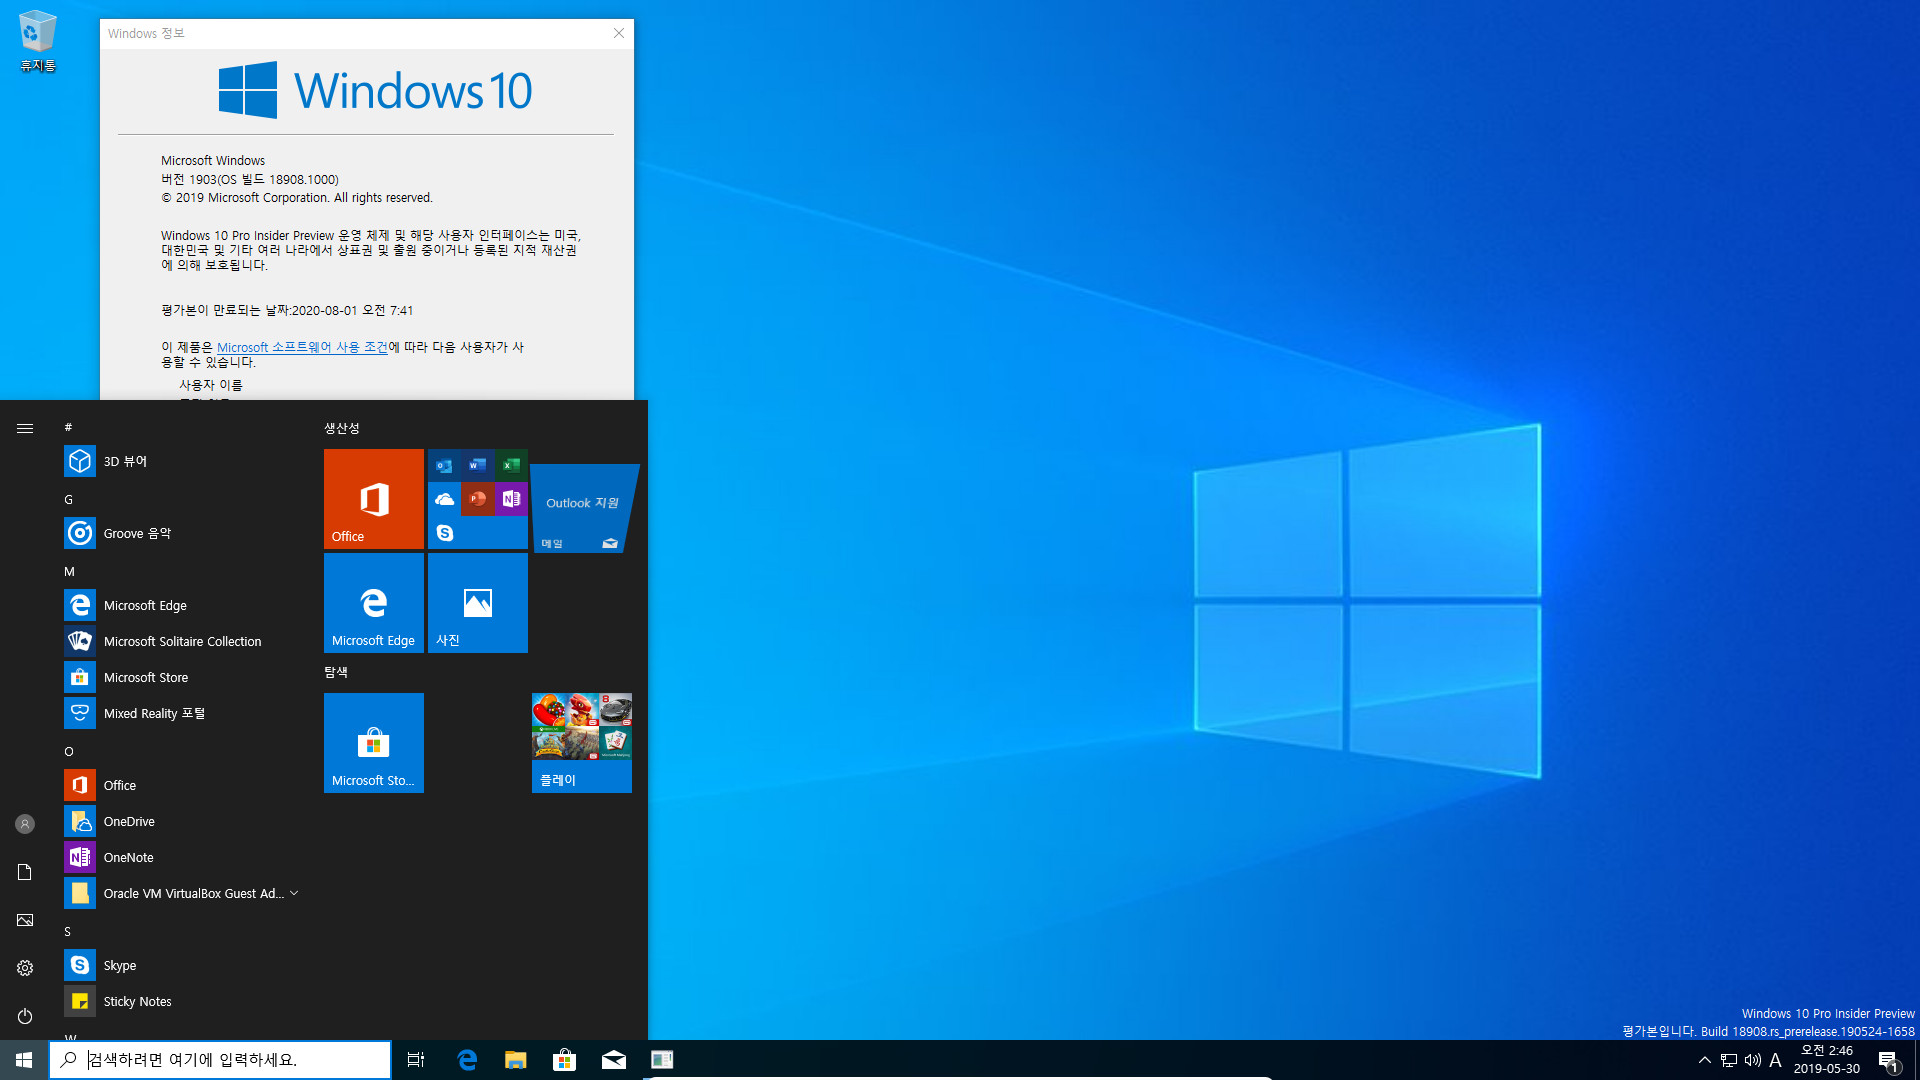This screenshot has width=1920, height=1080.
Task: Launch Groove 음악 from app list
Action: 180,533
